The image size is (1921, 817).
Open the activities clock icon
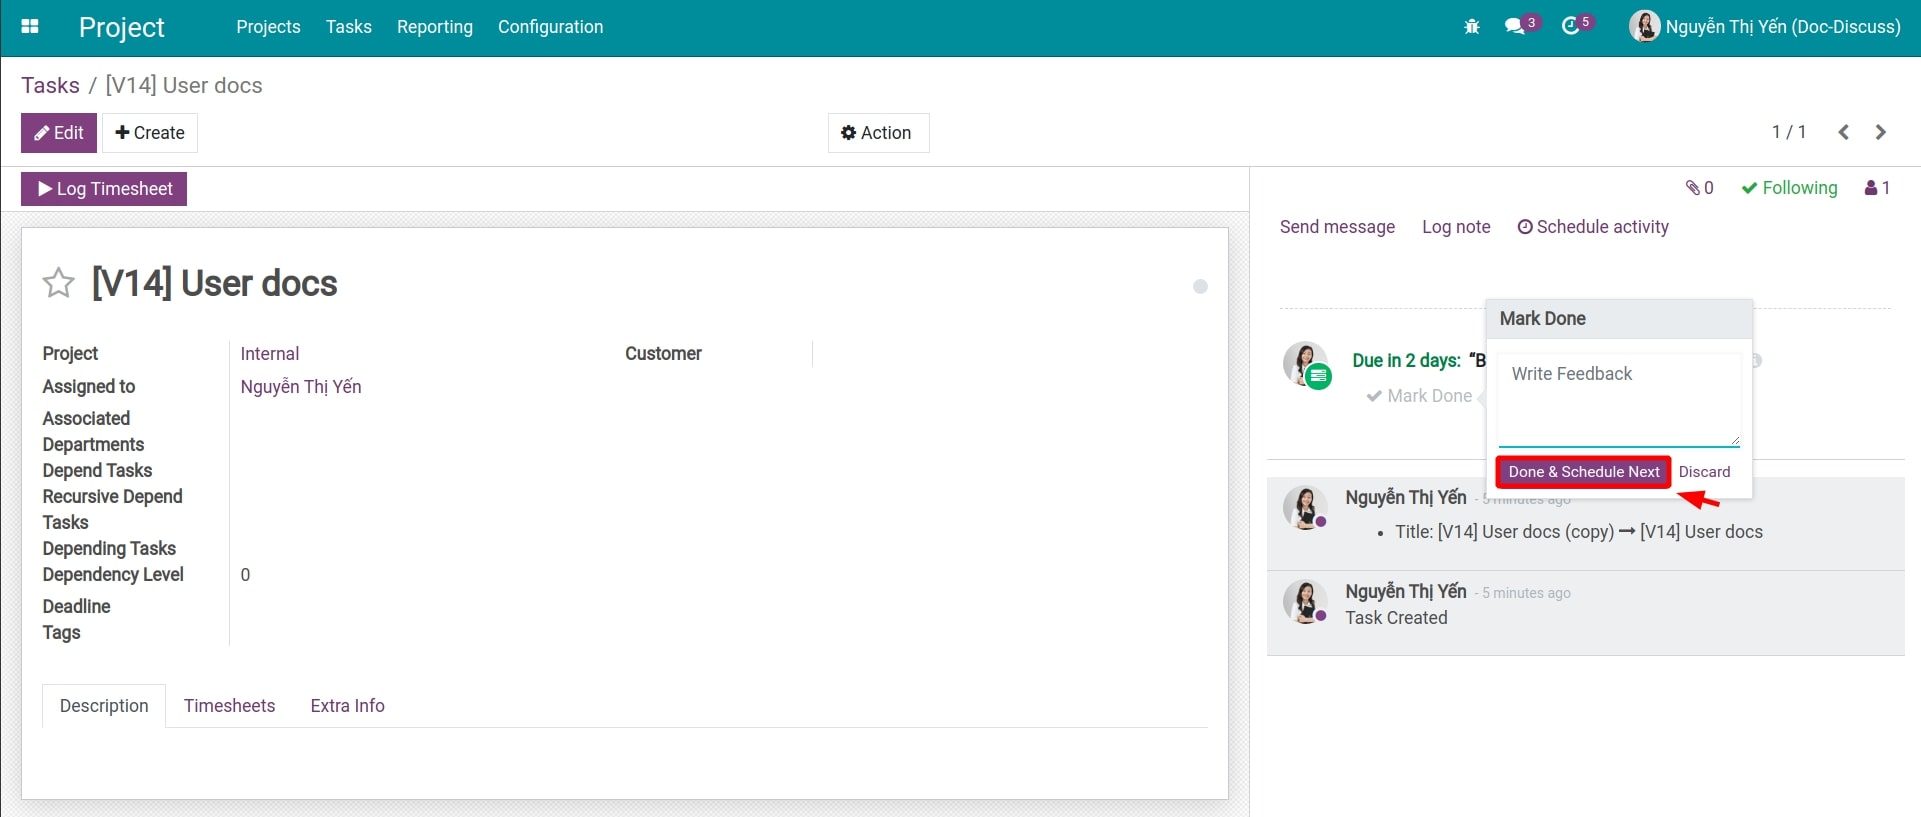[x=1571, y=27]
